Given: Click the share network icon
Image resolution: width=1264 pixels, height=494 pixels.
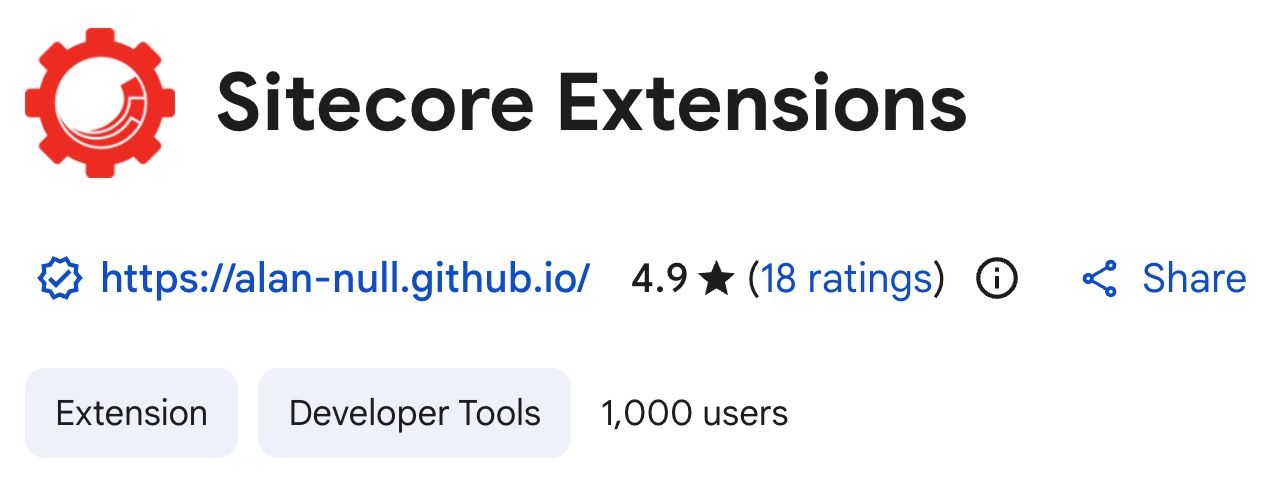Looking at the screenshot, I should [x=1100, y=279].
